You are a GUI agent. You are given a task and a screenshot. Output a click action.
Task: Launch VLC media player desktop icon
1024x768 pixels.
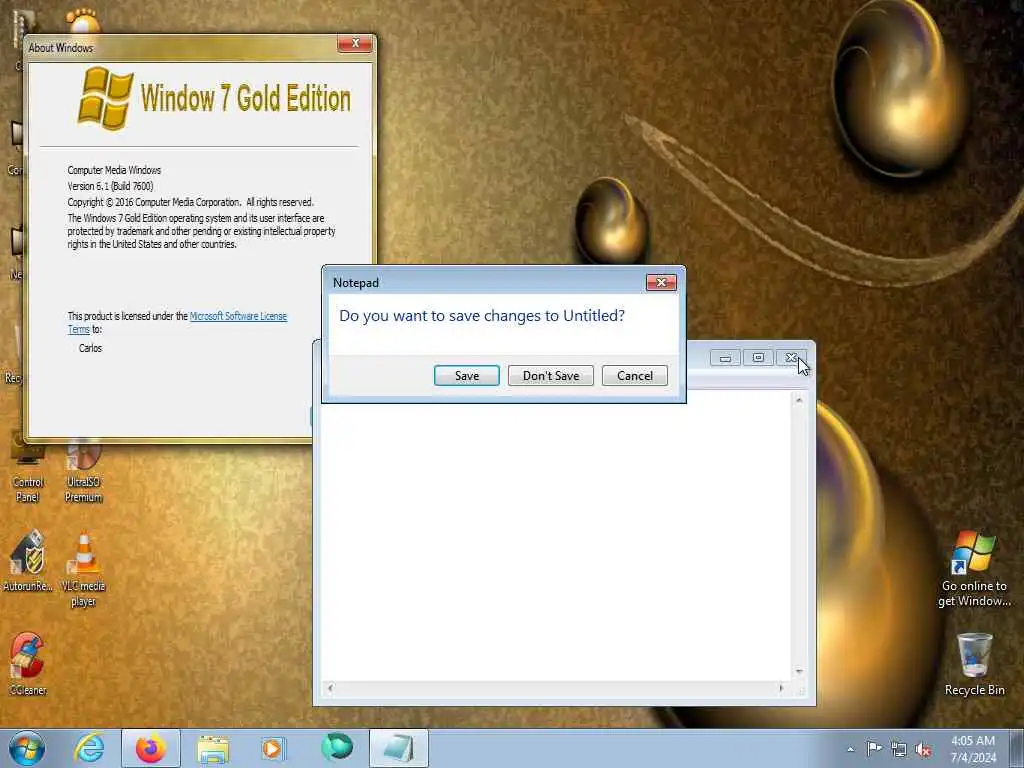pos(84,569)
